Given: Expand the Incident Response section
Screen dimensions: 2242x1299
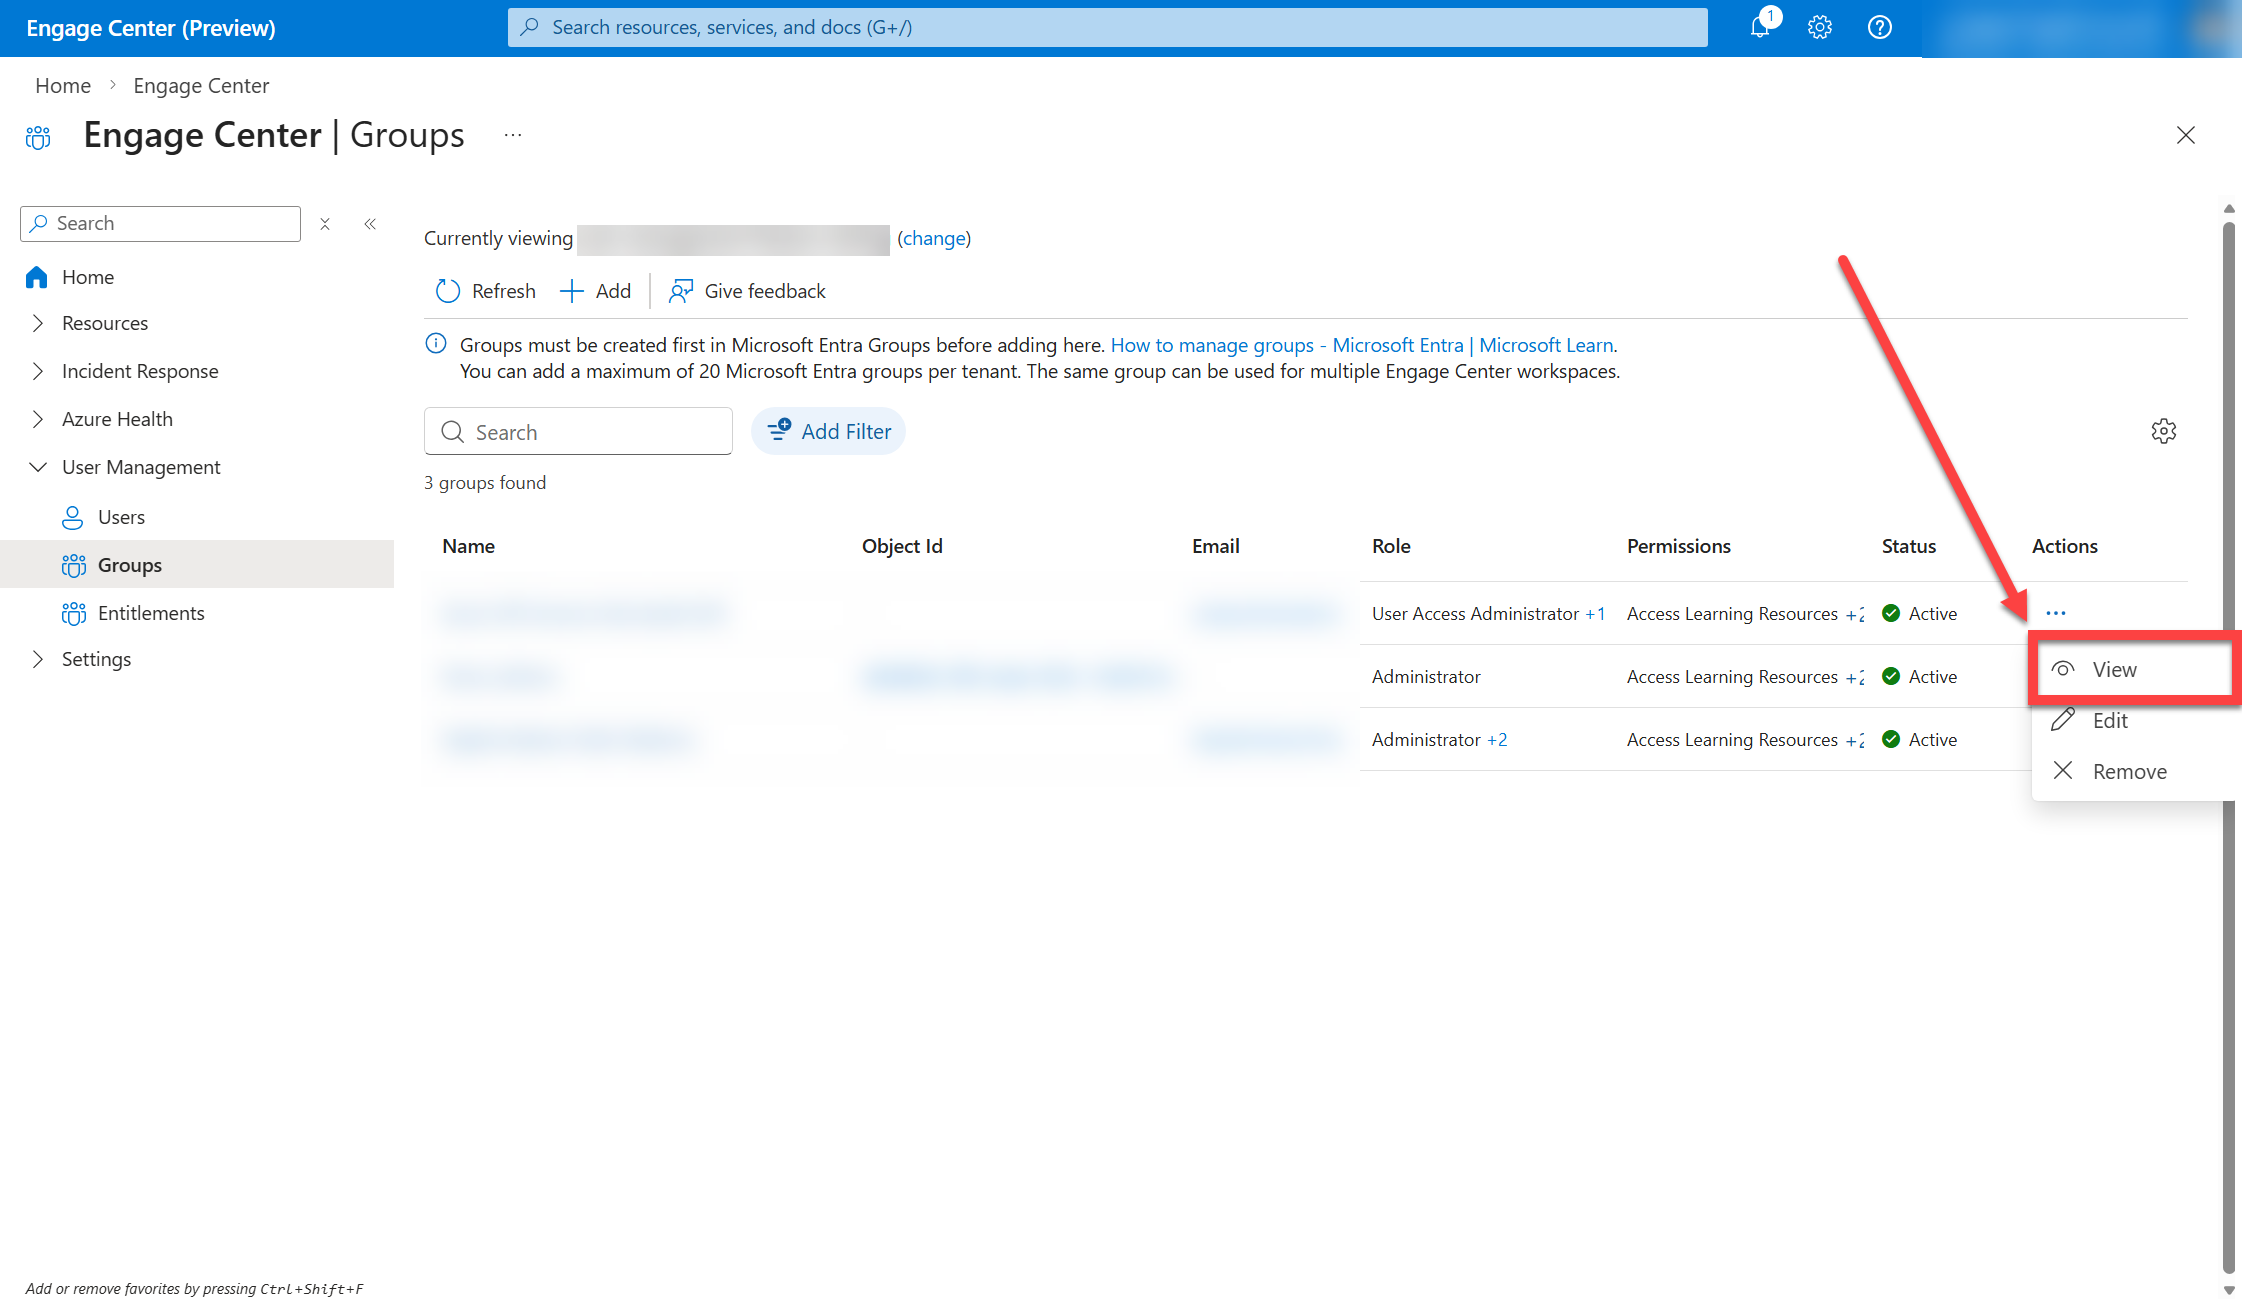Looking at the screenshot, I should coord(38,371).
